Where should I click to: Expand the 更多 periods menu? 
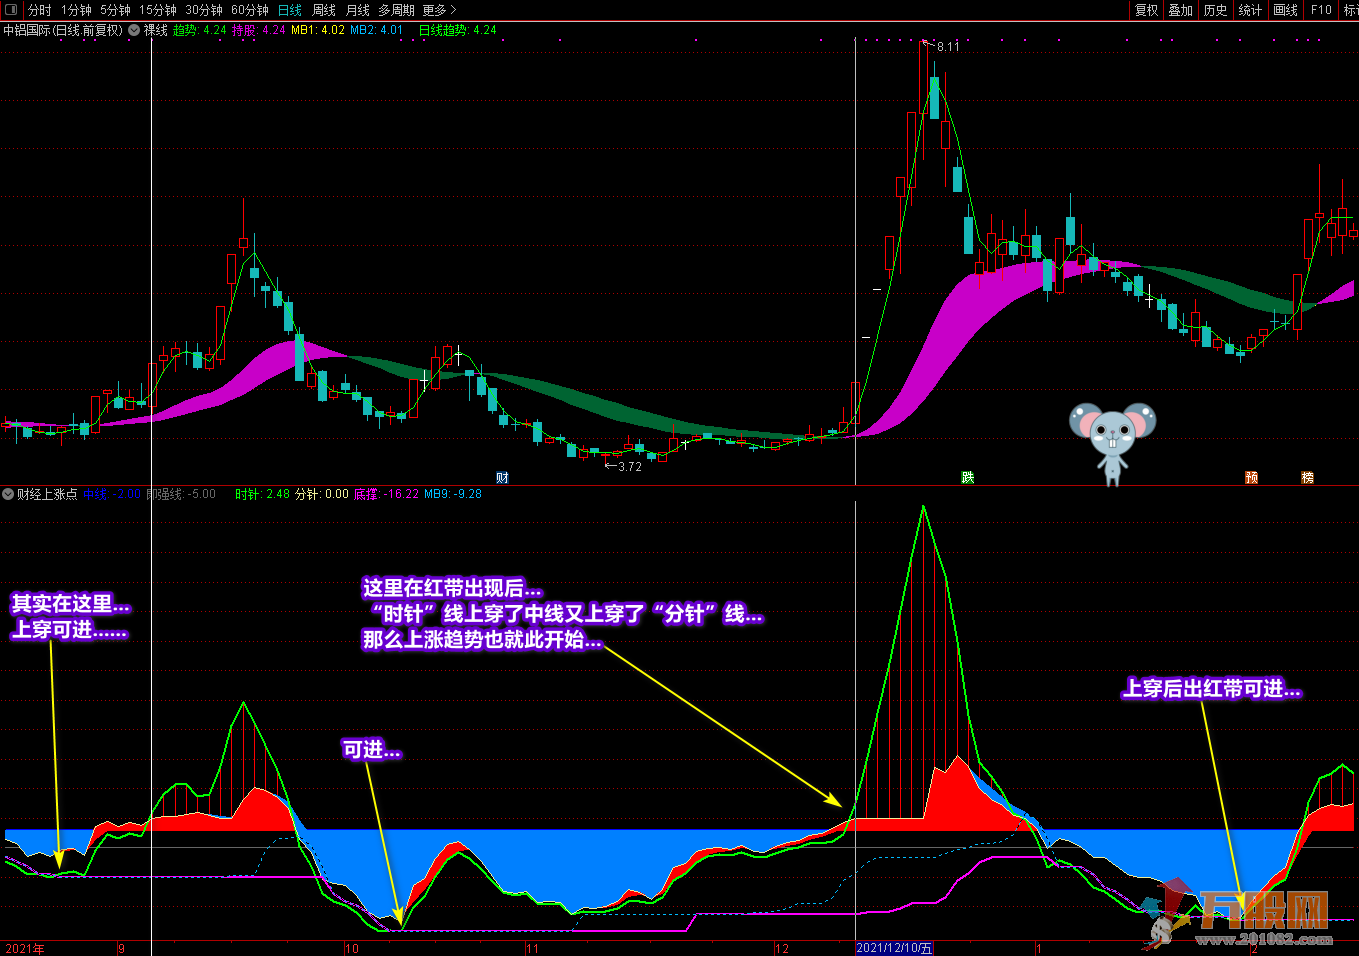439,10
